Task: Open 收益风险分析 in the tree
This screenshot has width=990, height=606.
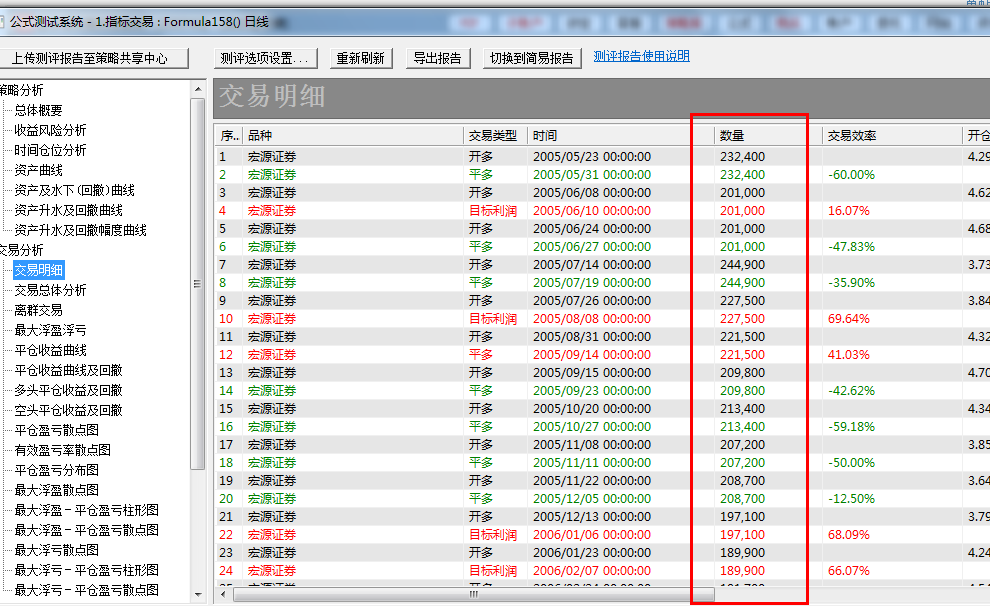Action: pos(50,130)
